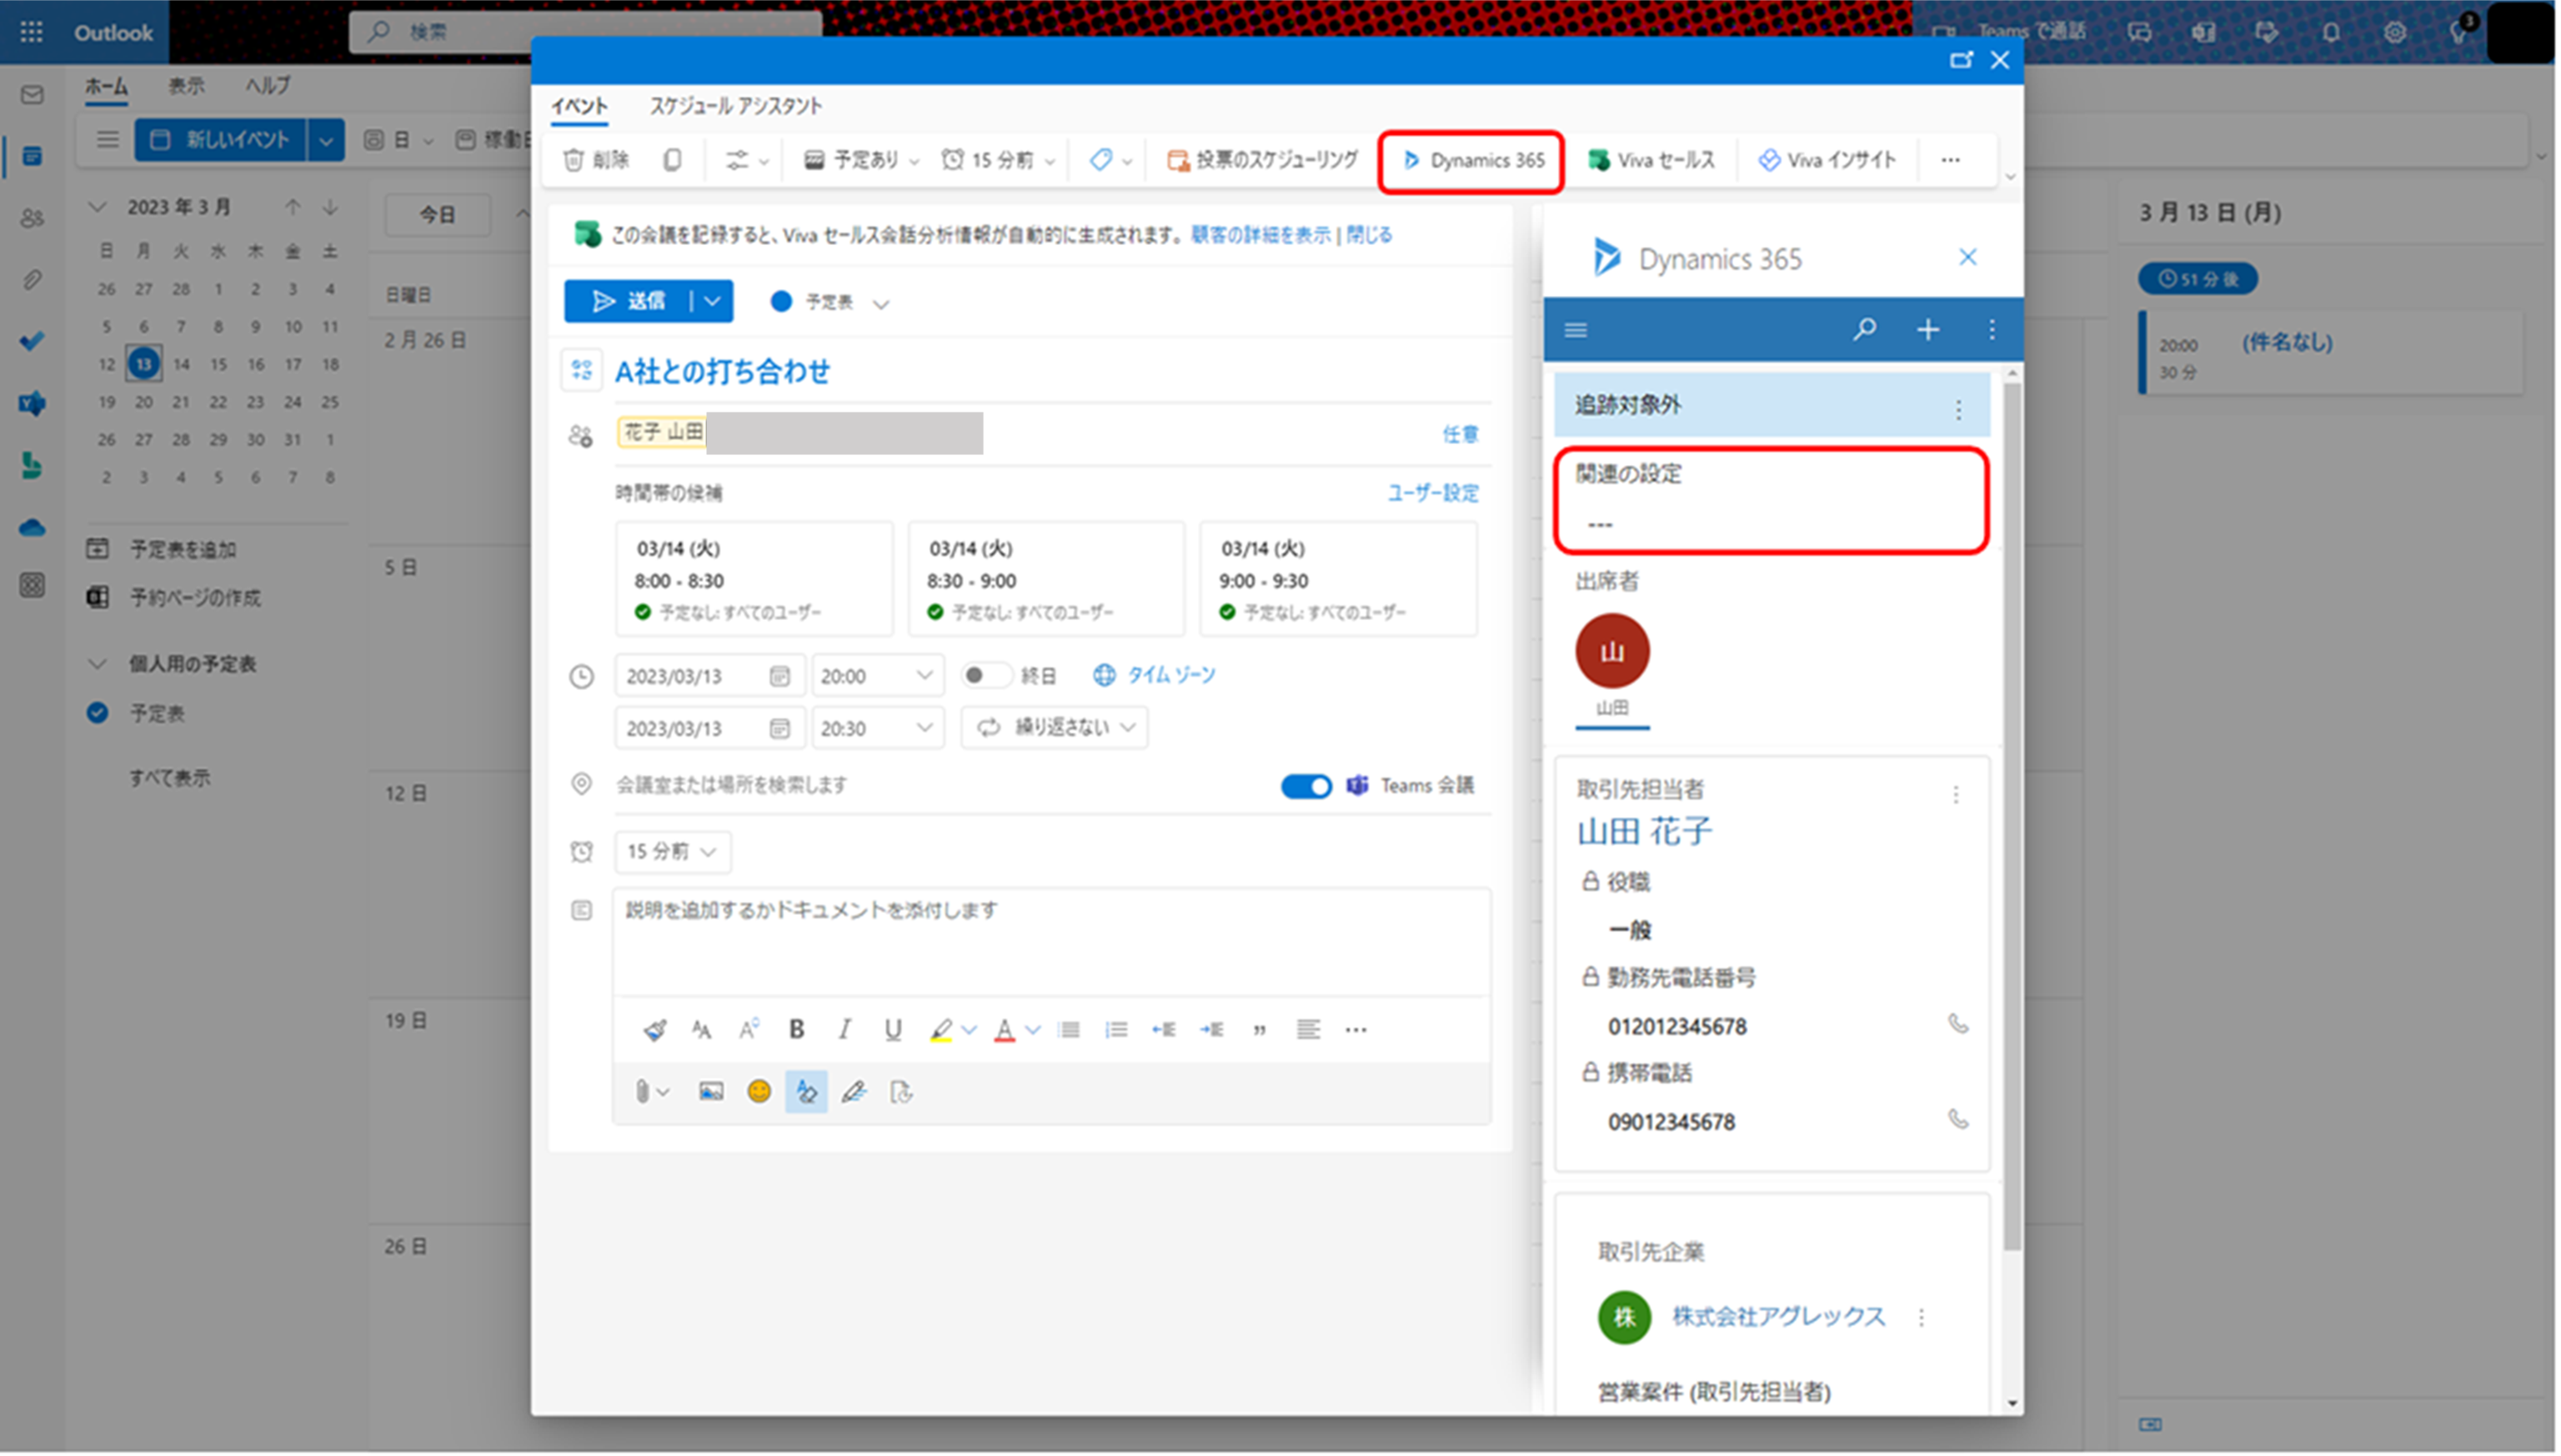Image resolution: width=2561 pixels, height=1456 pixels.
Task: Open the ヘルプ tab in Outlook
Action: 268,86
